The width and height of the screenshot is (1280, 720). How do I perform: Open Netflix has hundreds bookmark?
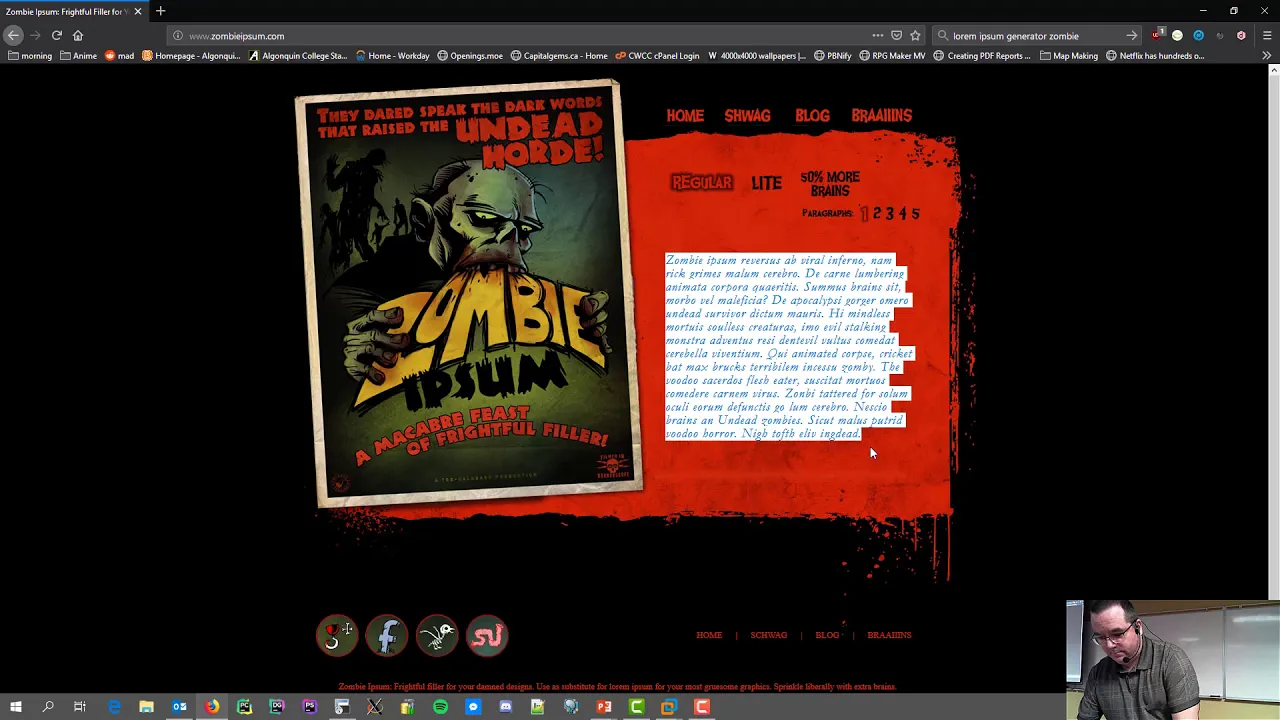click(x=1154, y=56)
